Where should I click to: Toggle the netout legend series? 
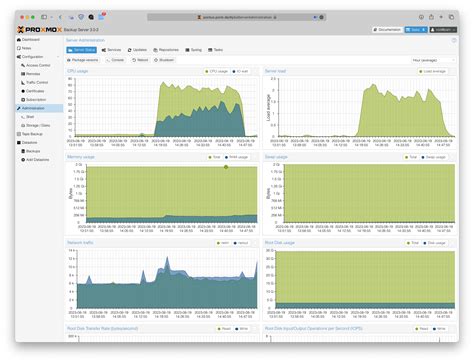pyautogui.click(x=241, y=243)
